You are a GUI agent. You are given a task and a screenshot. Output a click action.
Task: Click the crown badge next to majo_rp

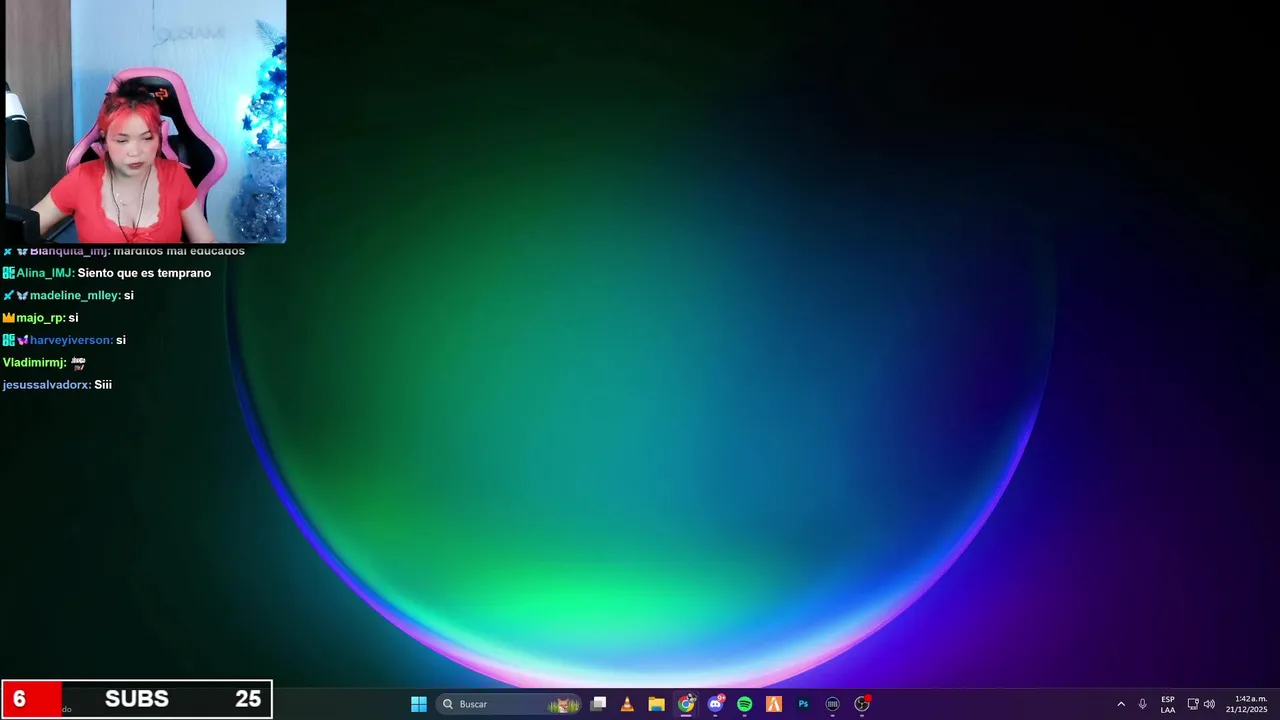click(8, 318)
